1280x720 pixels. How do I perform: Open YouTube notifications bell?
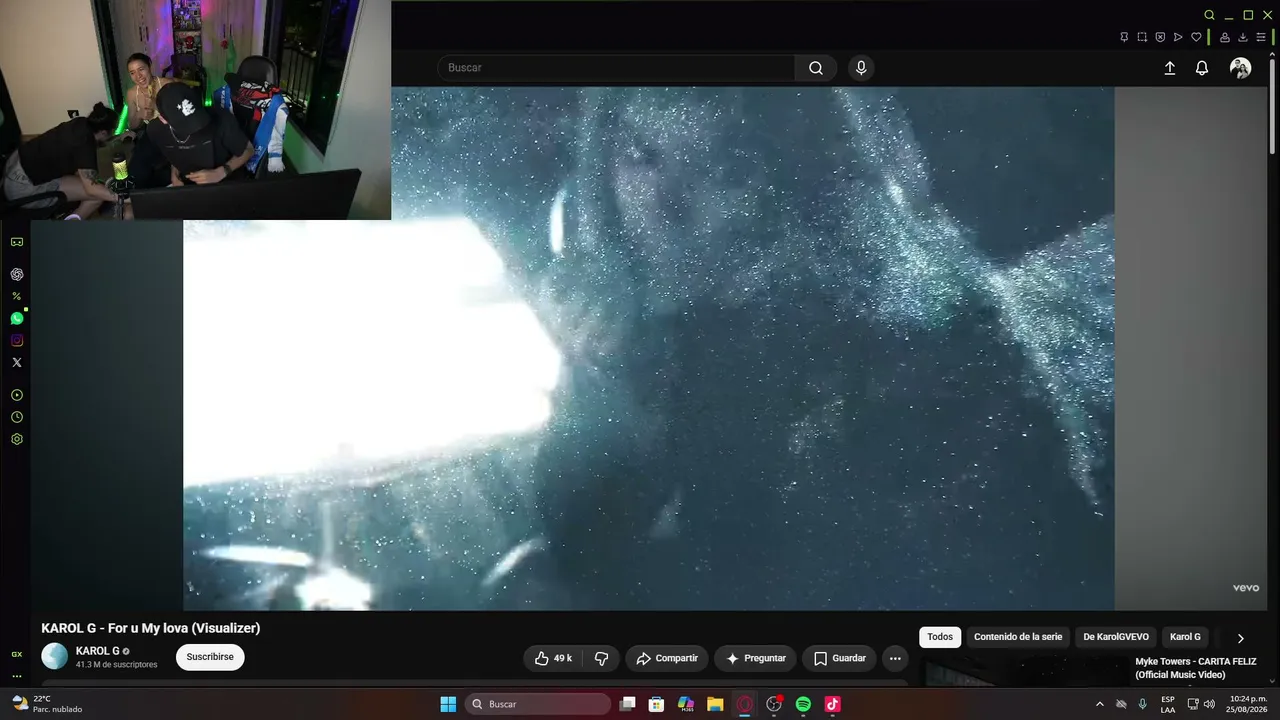pyautogui.click(x=1202, y=68)
